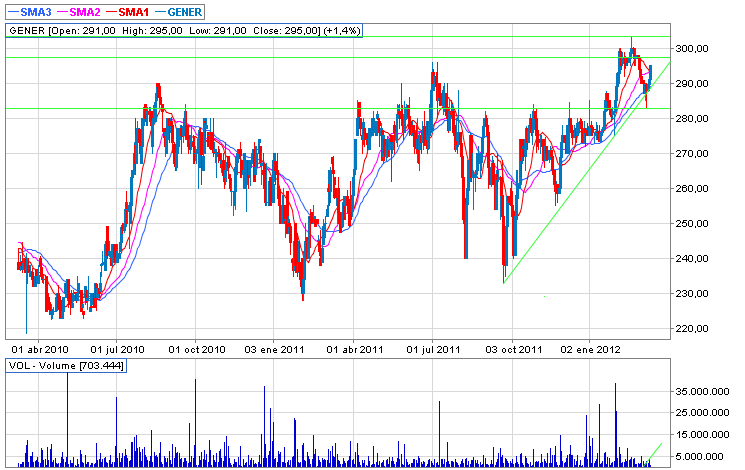Click the SMA2 legend entry
Screen dimensions: 745x470
click(x=78, y=12)
